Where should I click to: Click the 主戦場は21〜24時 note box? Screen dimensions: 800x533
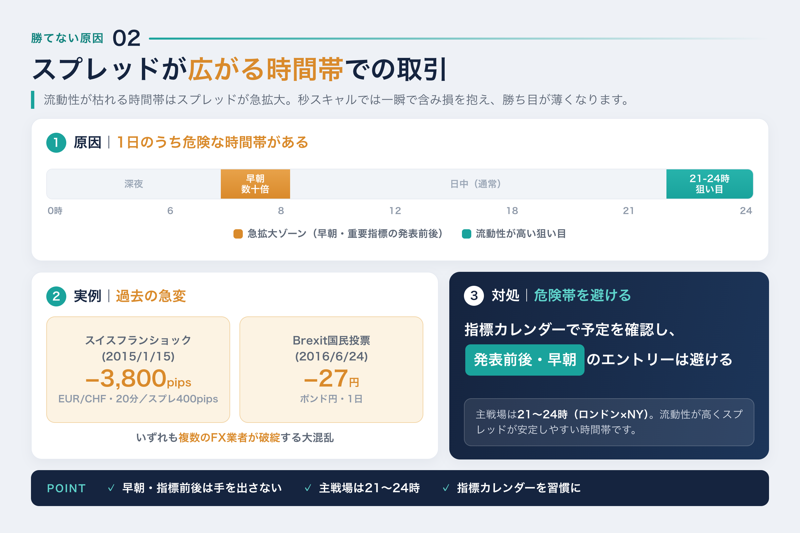click(609, 422)
